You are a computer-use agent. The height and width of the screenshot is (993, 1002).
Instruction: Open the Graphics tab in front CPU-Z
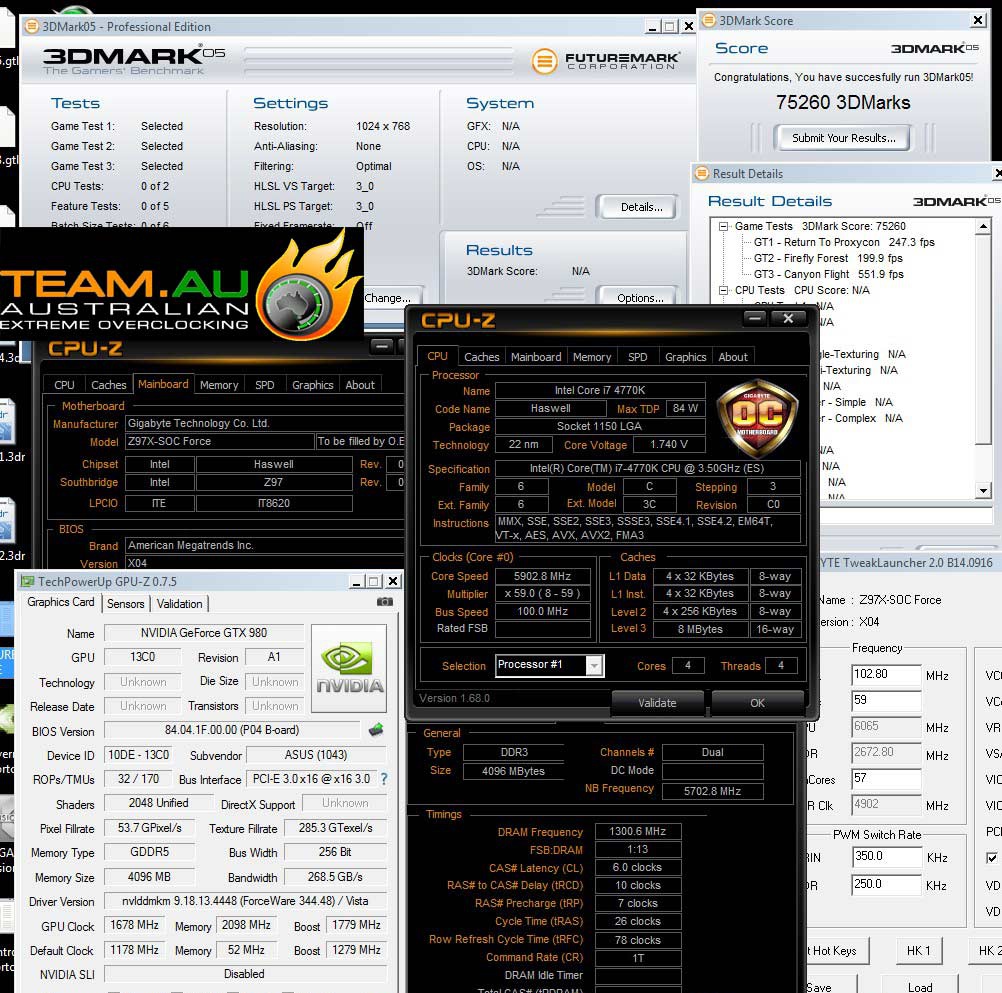point(685,357)
